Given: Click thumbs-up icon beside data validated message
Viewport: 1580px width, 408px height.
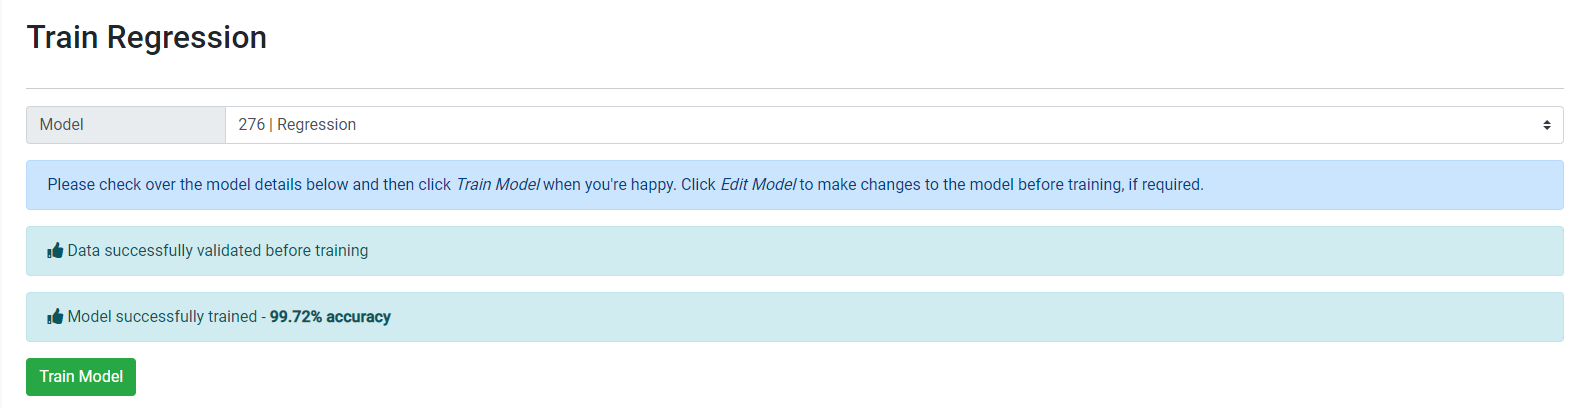Looking at the screenshot, I should coord(55,251).
